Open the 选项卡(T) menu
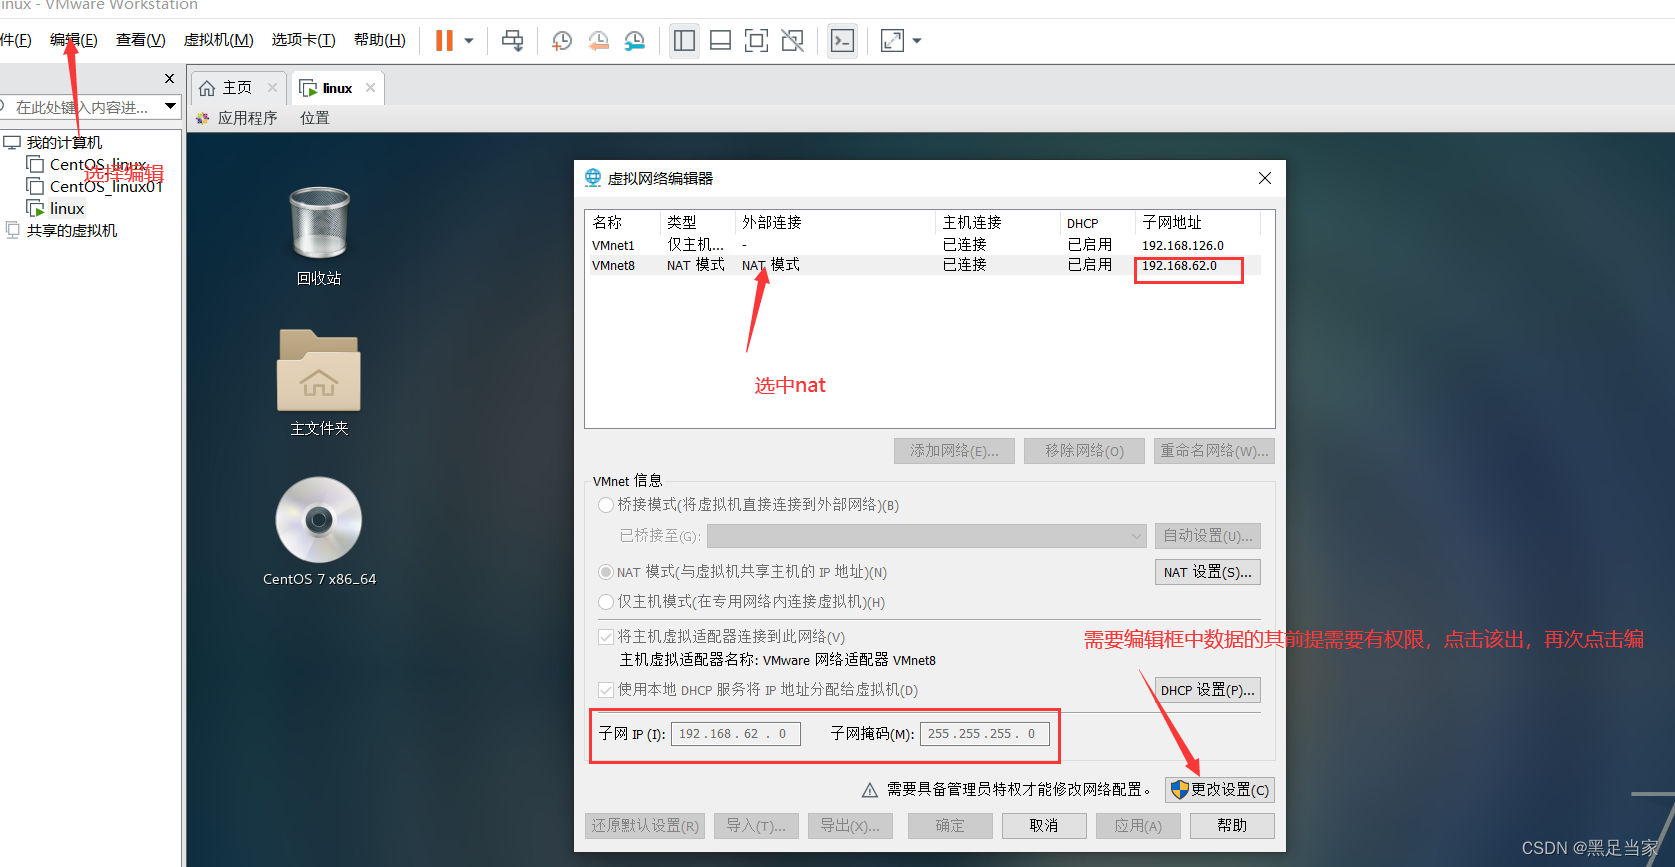The height and width of the screenshot is (867, 1675). pos(303,40)
